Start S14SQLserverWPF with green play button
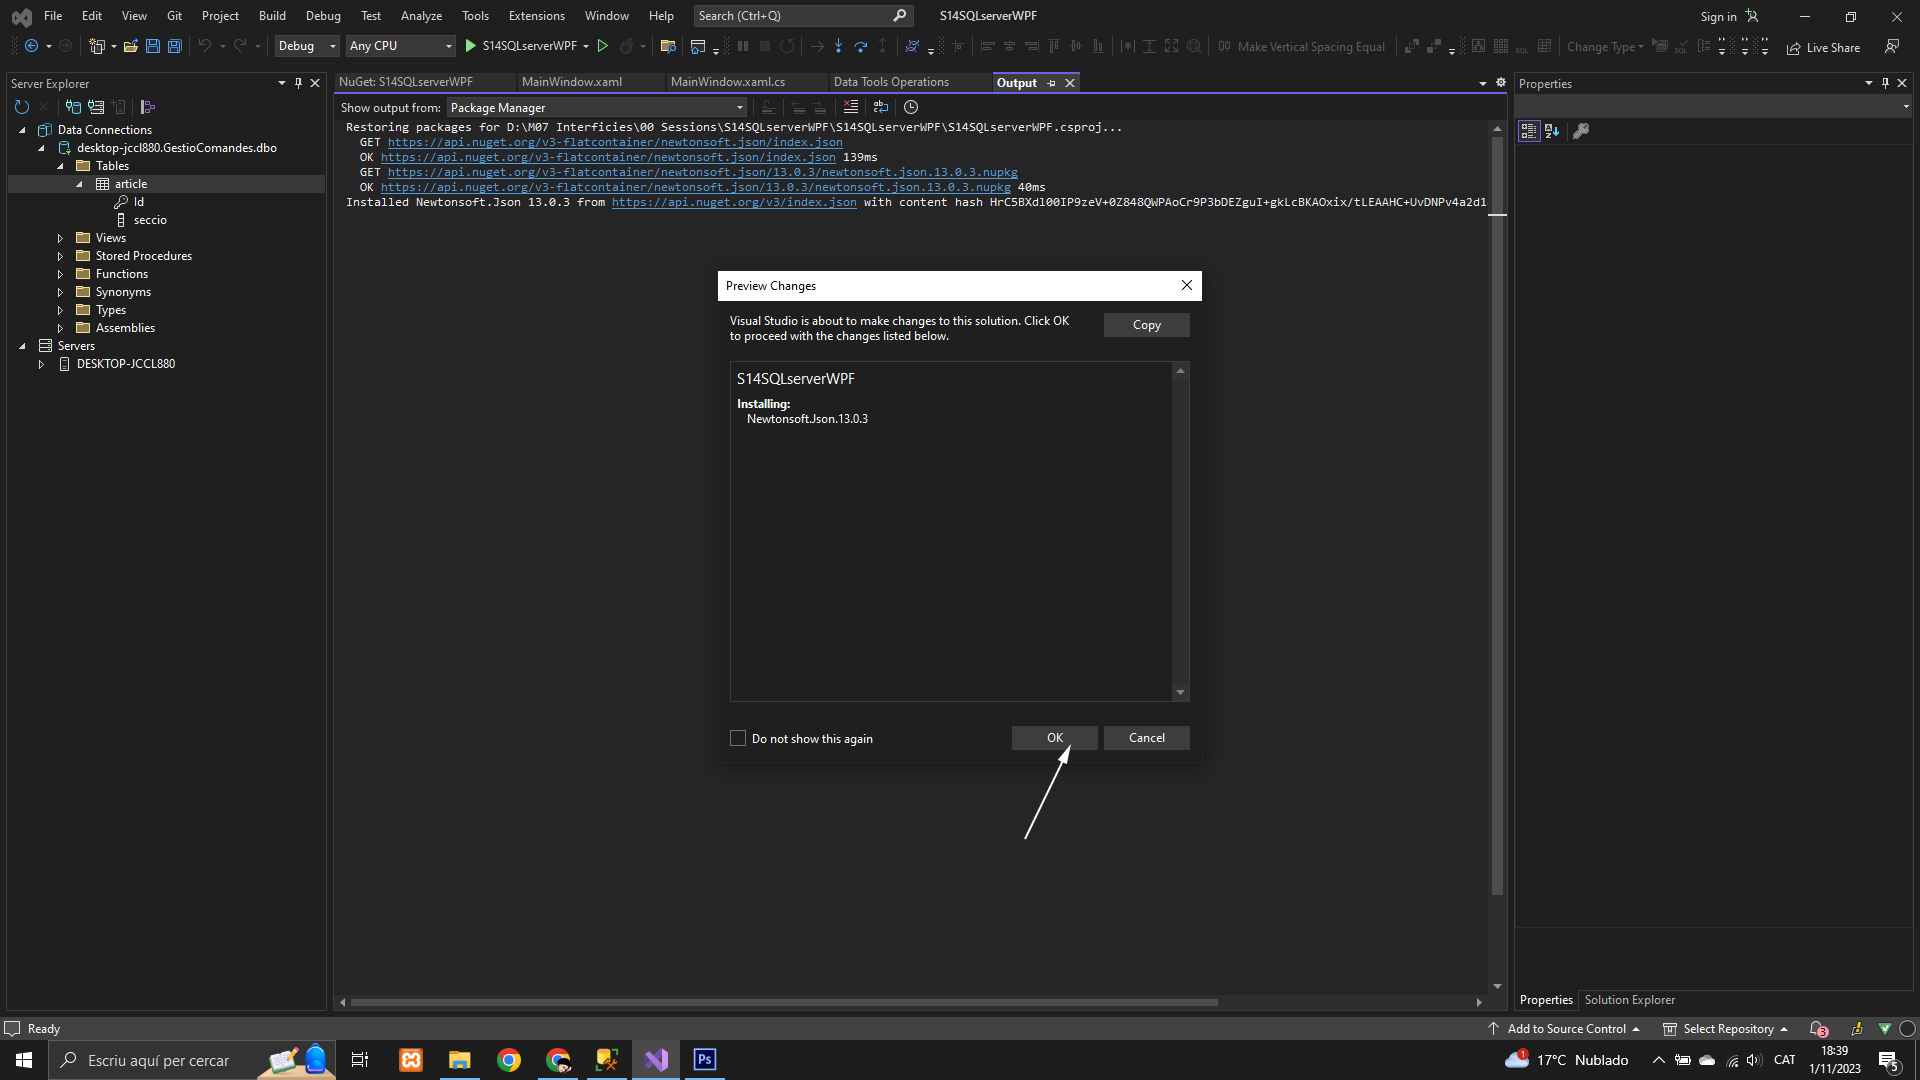1920x1080 pixels. [471, 46]
